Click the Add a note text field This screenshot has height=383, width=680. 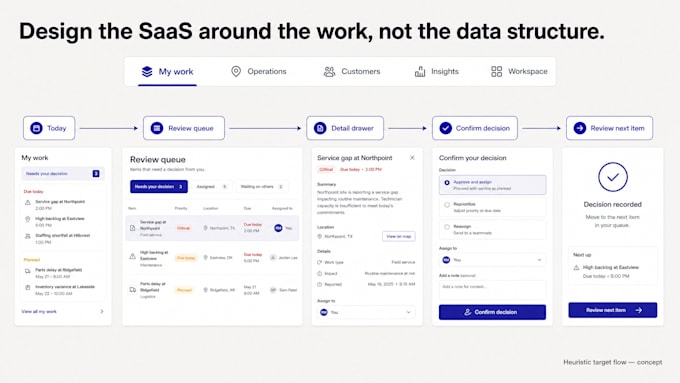click(x=492, y=290)
